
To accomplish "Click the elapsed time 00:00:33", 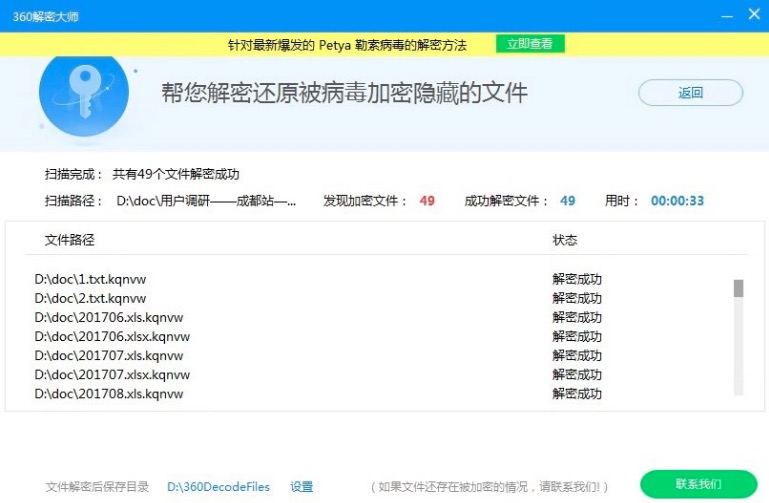I will click(677, 201).
